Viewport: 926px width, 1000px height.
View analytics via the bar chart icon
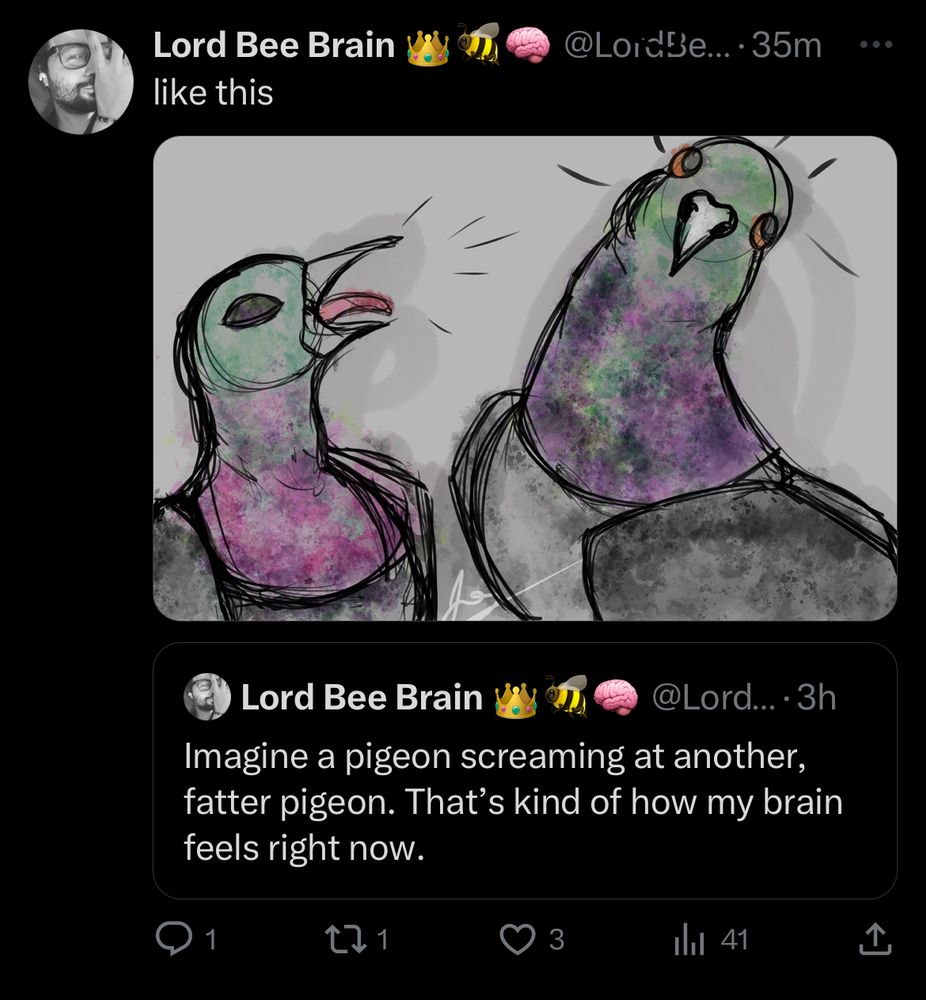point(689,941)
